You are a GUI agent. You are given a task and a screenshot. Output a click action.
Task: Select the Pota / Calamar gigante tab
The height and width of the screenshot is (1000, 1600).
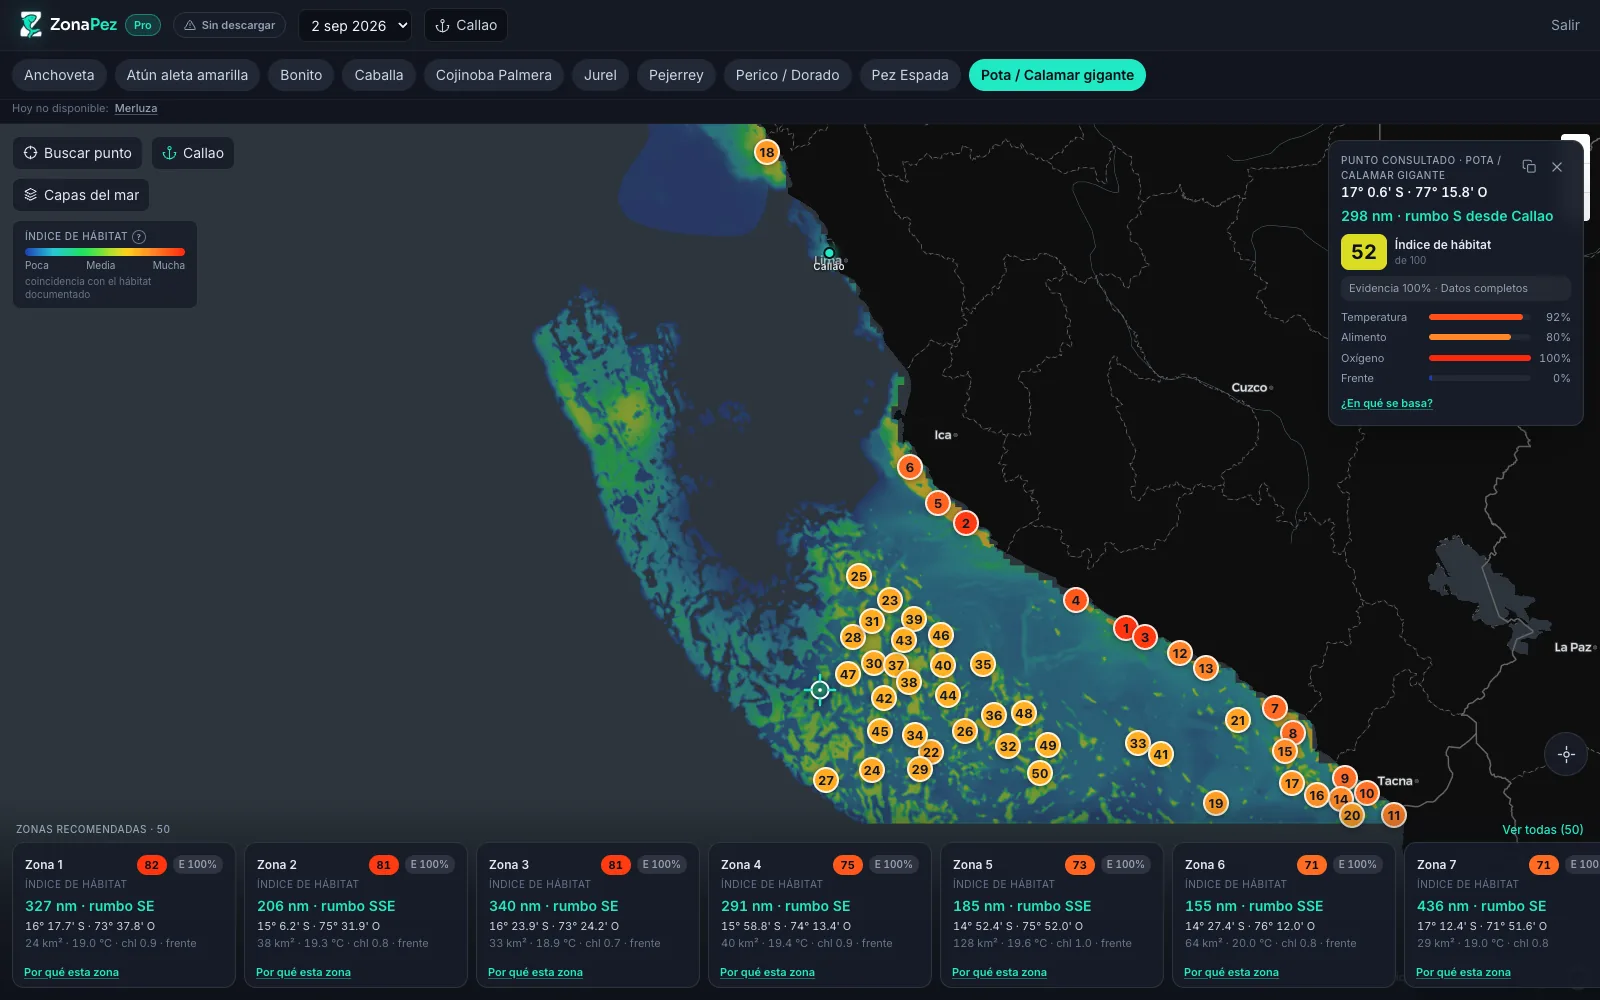1057,75
